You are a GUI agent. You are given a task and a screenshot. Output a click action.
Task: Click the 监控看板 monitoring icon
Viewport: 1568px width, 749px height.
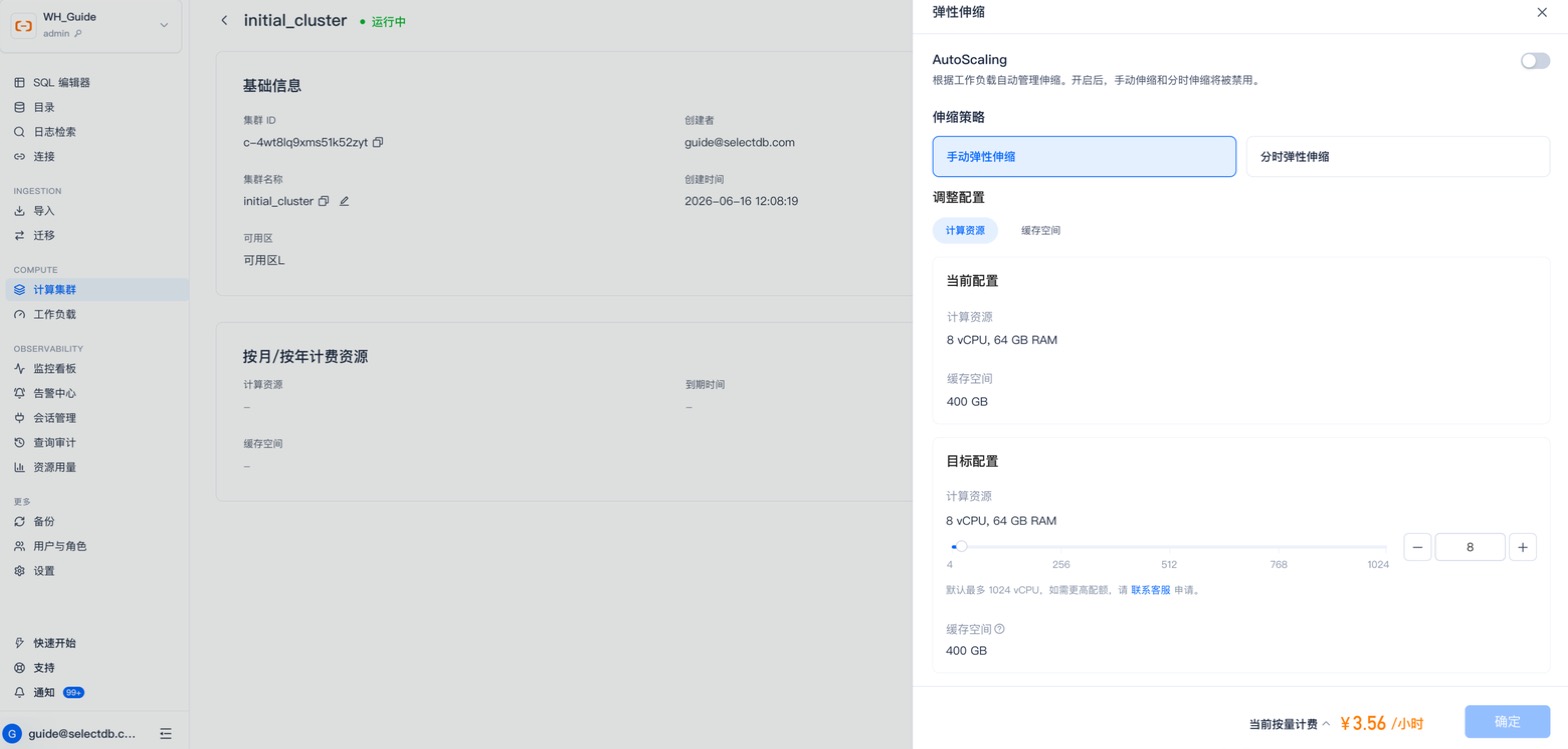pyautogui.click(x=19, y=369)
